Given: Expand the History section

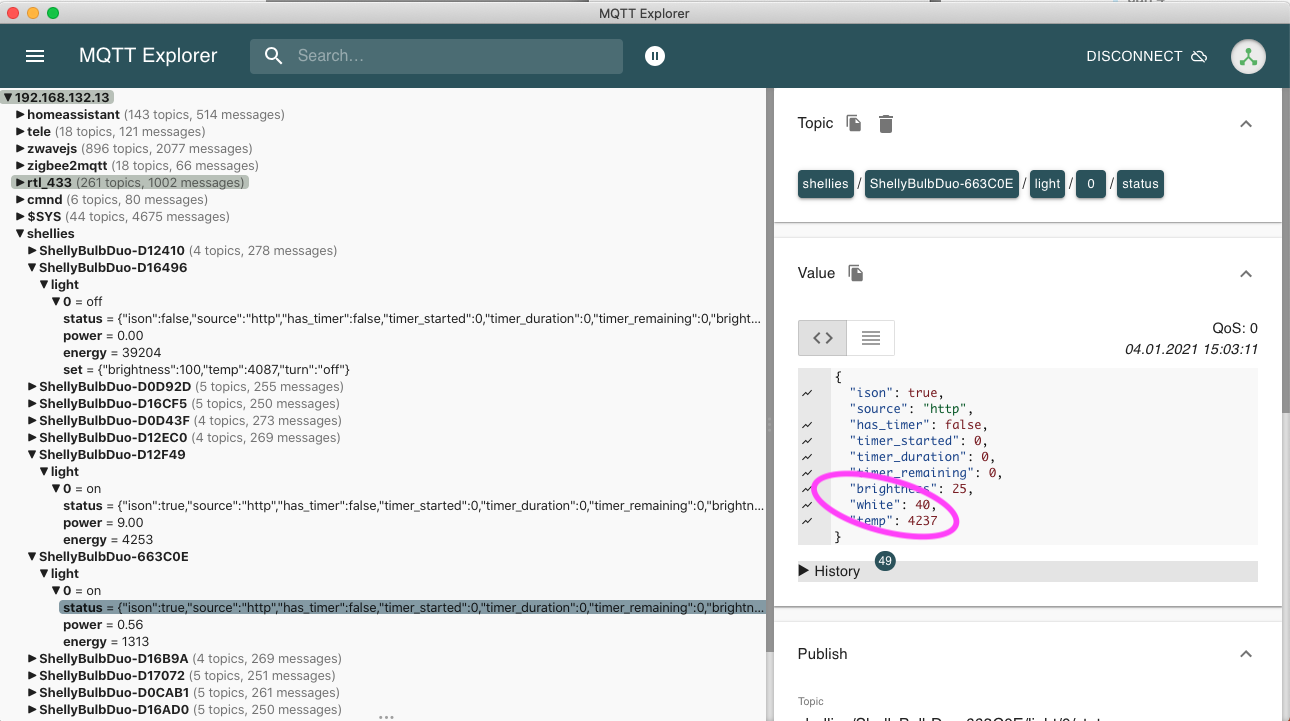Looking at the screenshot, I should click(830, 571).
